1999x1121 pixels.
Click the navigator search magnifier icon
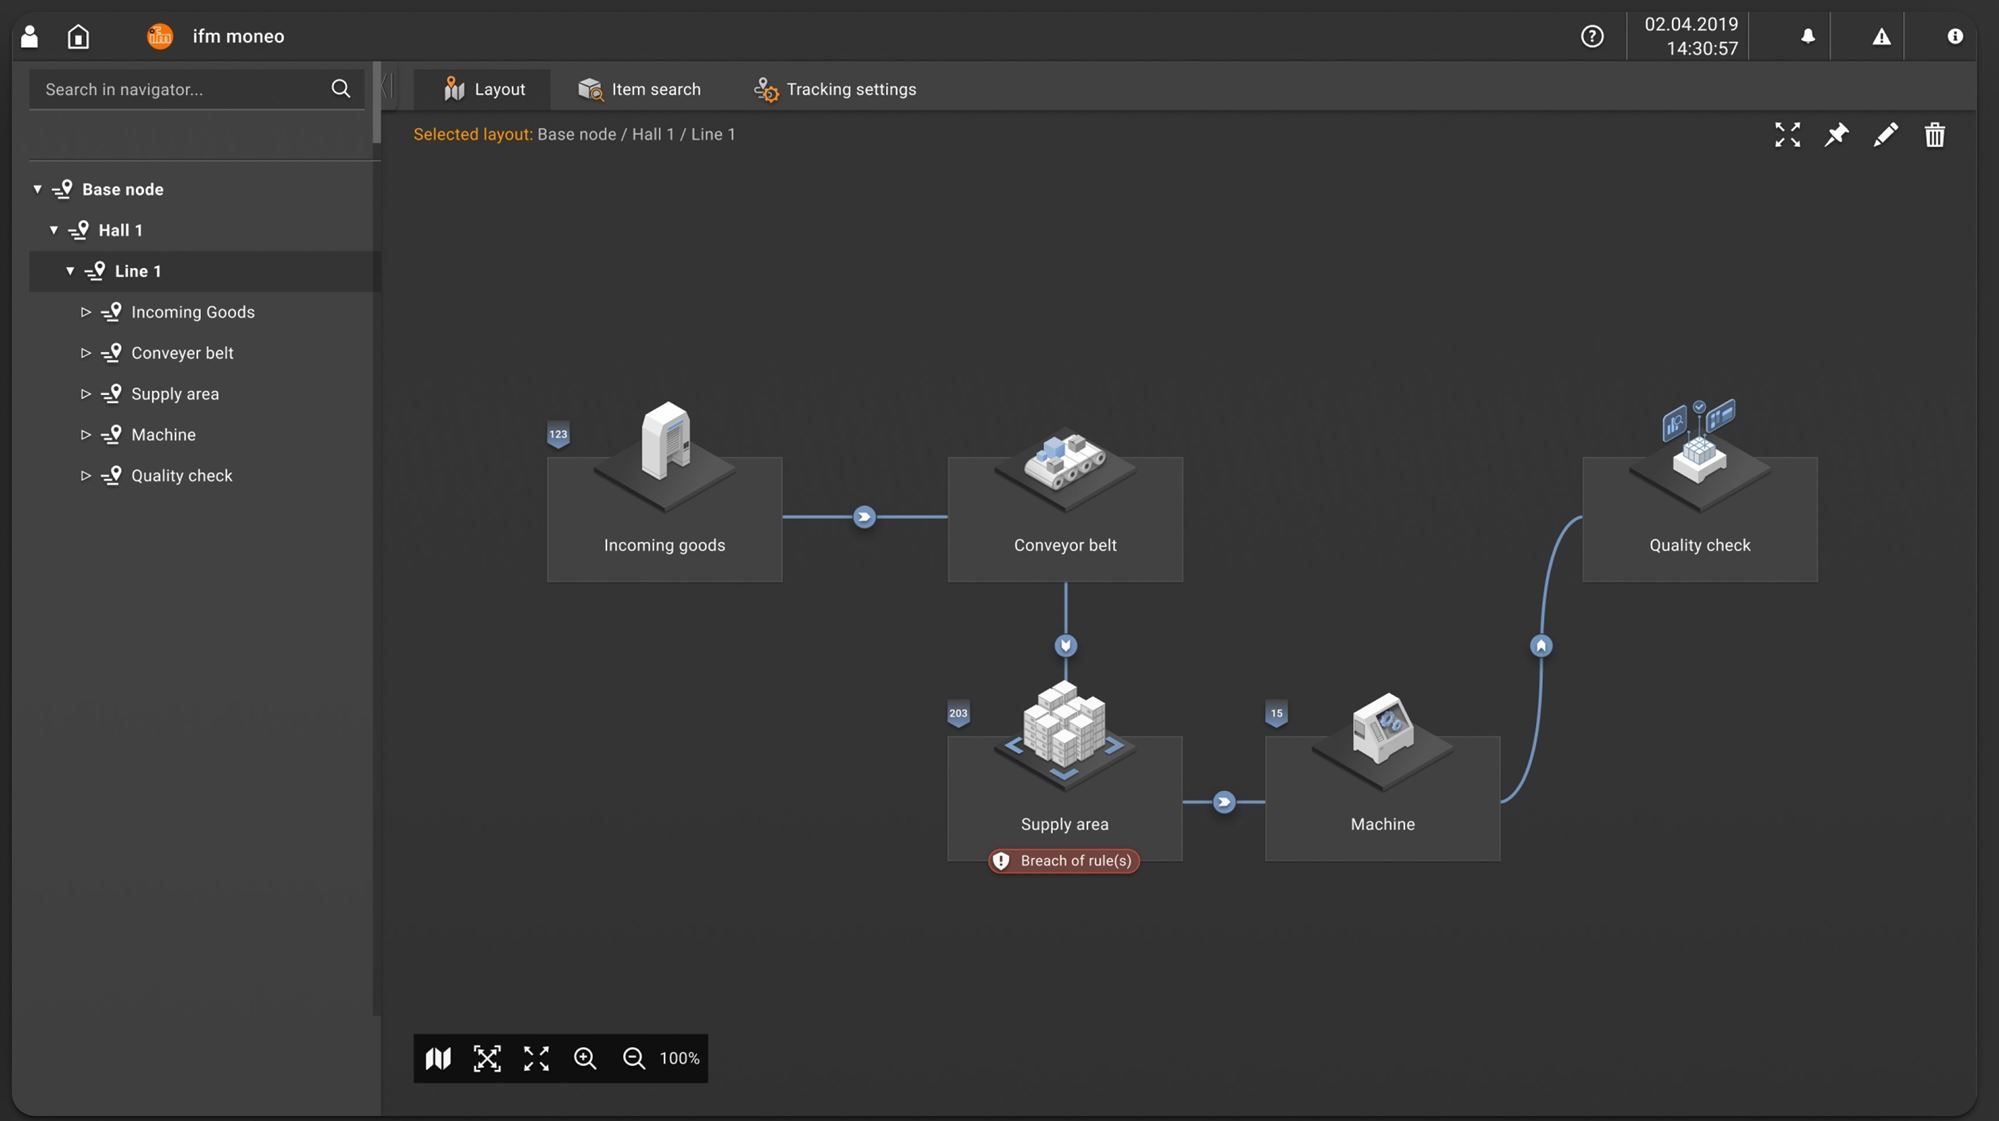(341, 89)
